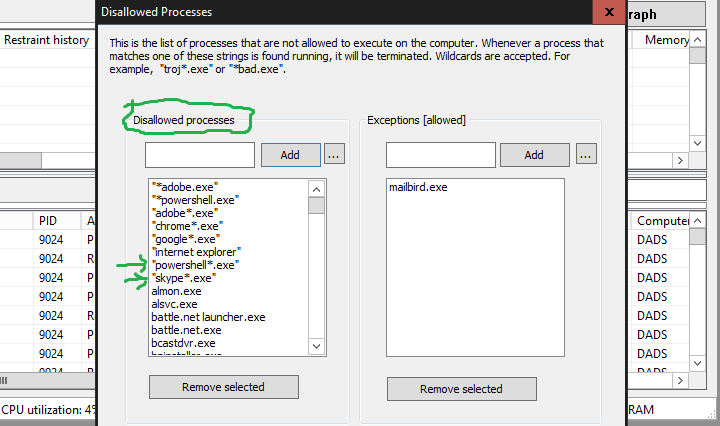Screen dimensions: 720x426
Task: Select mailbird.exe in exceptions list
Action: [418, 187]
